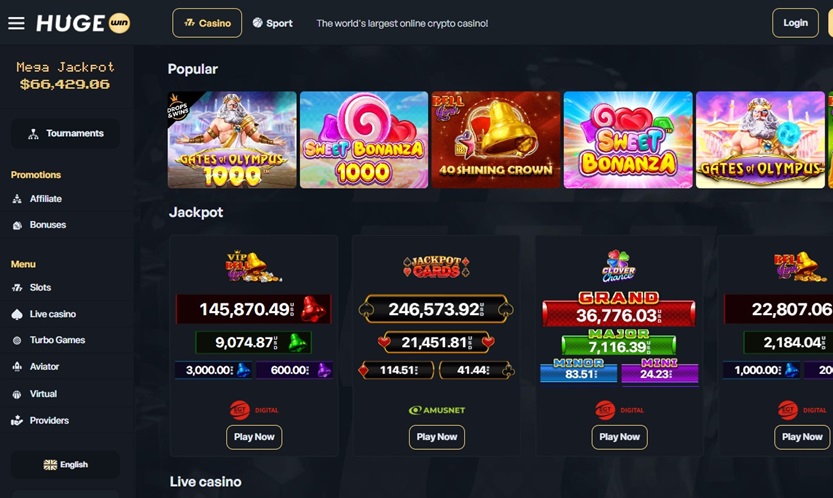Open the hamburger menu icon
The width and height of the screenshot is (833, 498).
16,23
